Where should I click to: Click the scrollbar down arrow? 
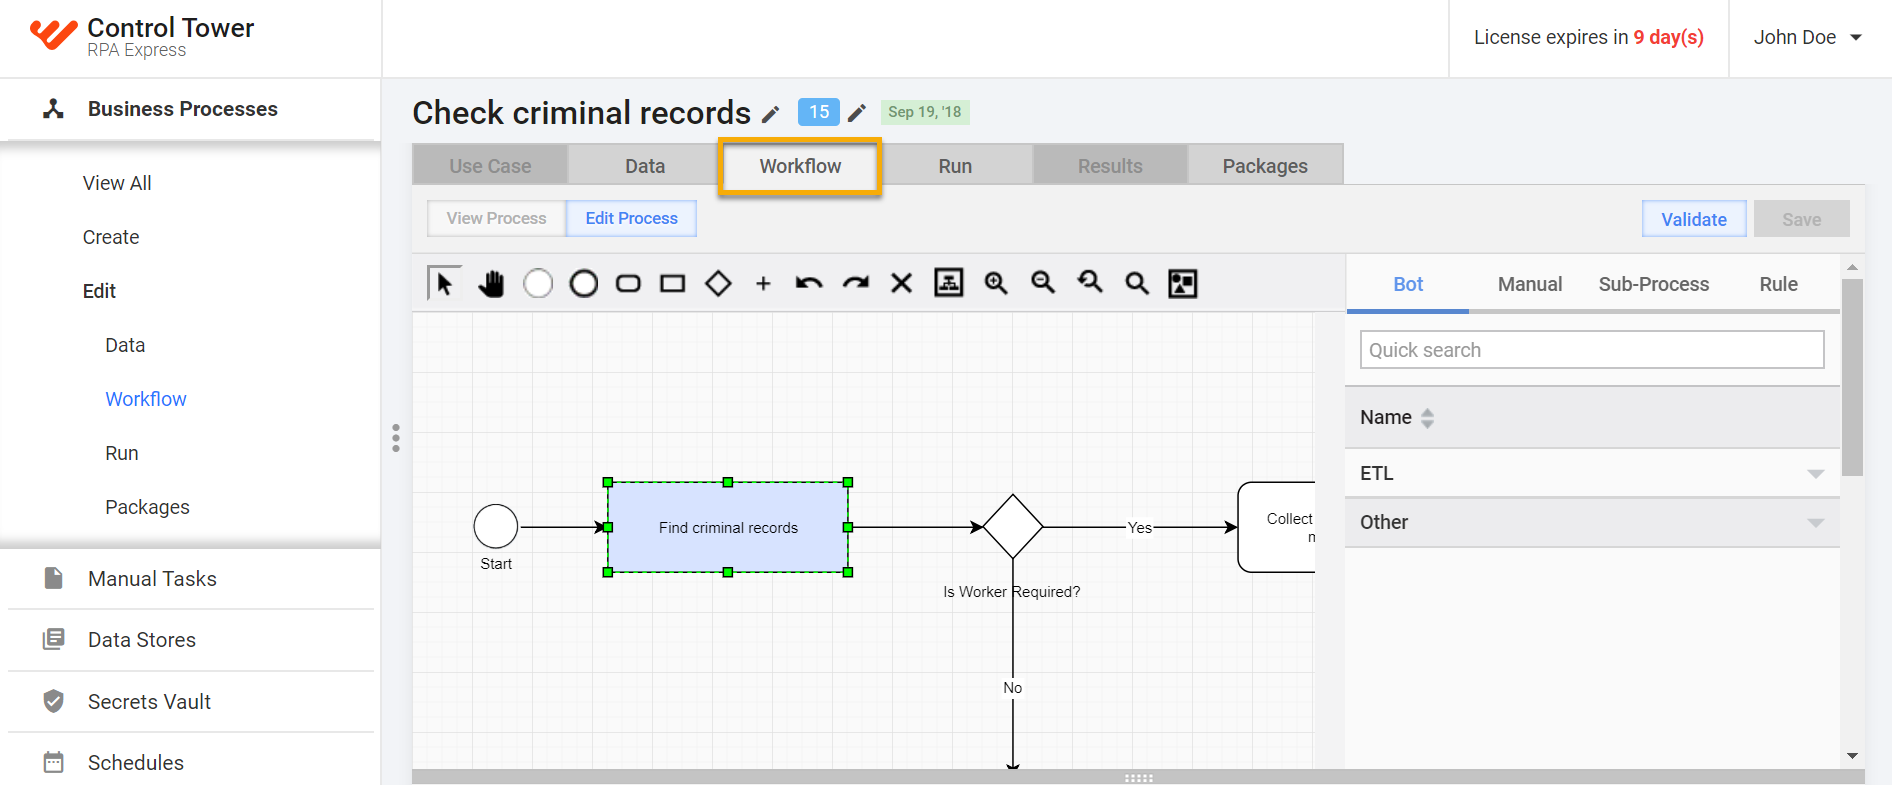click(1852, 756)
